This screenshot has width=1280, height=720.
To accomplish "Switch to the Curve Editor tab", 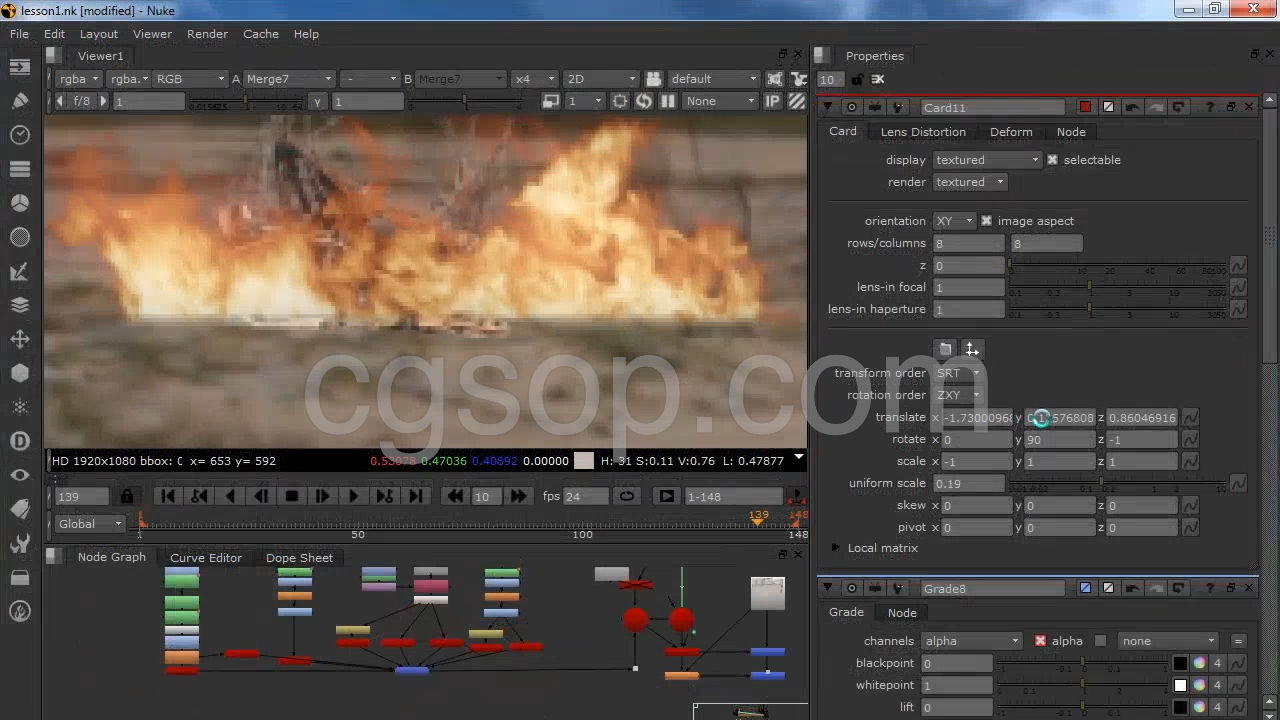I will point(206,558).
